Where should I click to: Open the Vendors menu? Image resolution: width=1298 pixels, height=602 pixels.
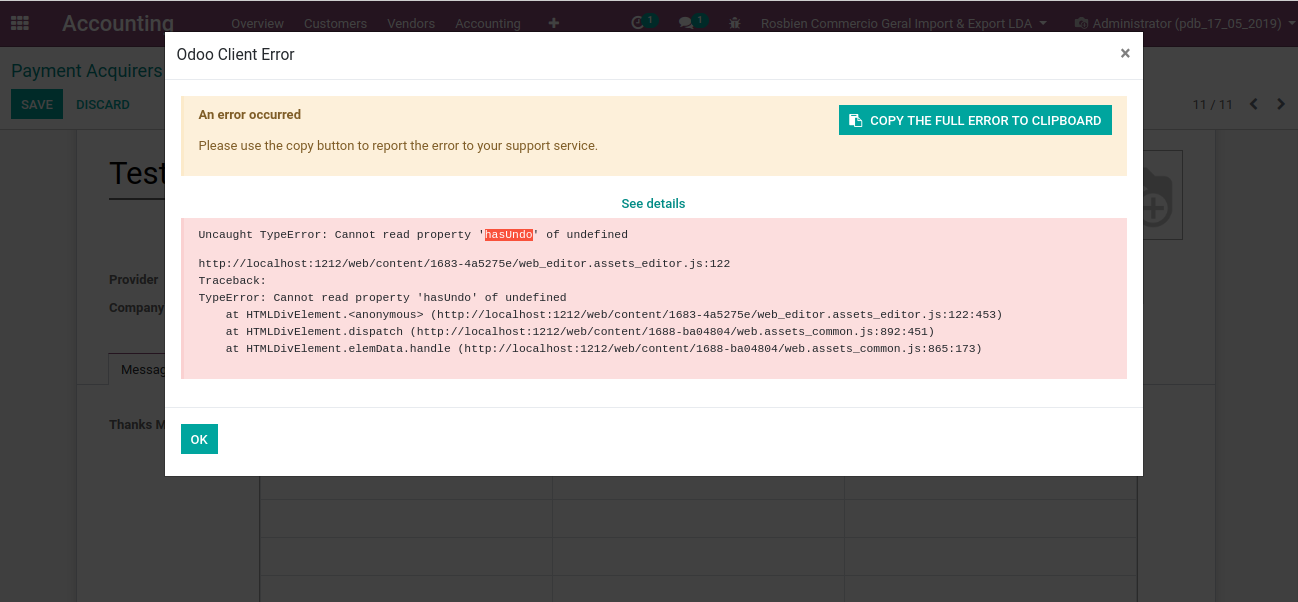pos(411,23)
